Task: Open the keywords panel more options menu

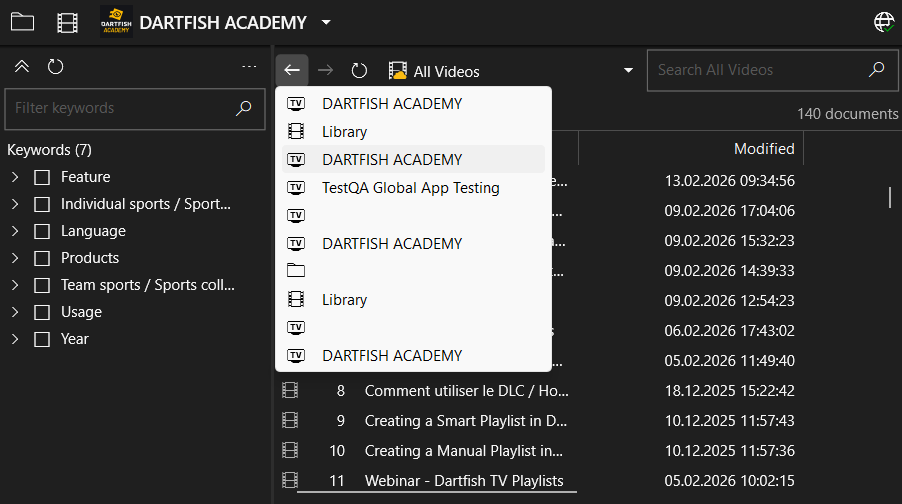Action: tap(249, 67)
